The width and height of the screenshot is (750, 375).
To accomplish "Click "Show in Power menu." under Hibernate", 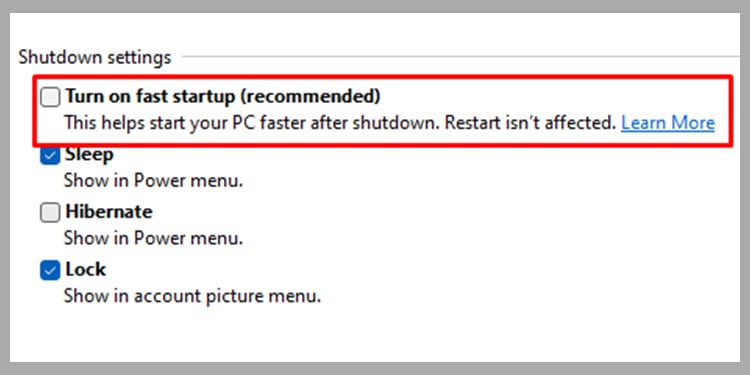I will pos(154,238).
